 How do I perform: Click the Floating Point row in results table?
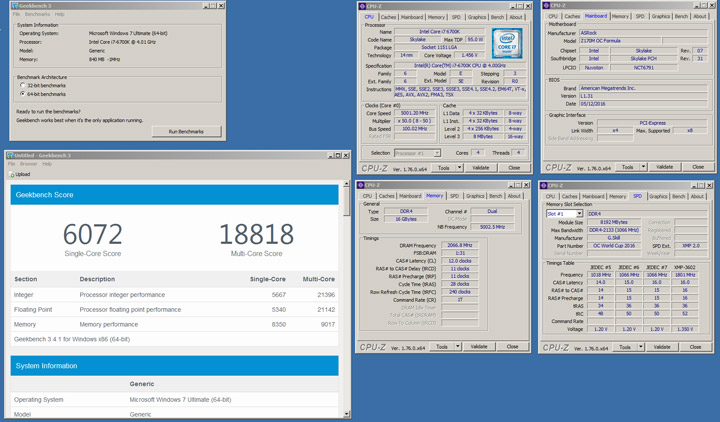click(174, 309)
